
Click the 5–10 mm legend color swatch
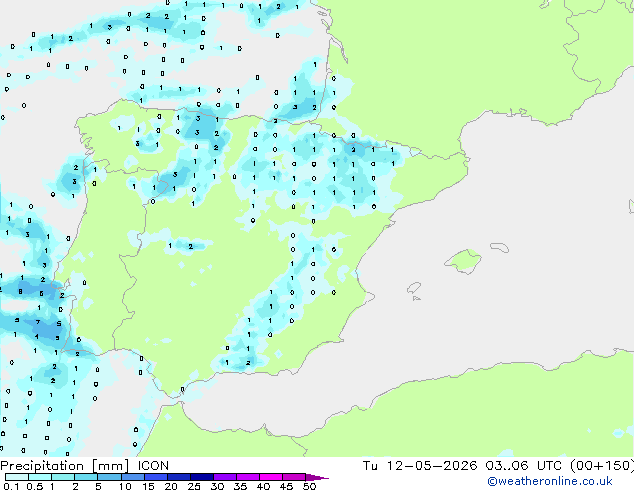(x=109, y=477)
